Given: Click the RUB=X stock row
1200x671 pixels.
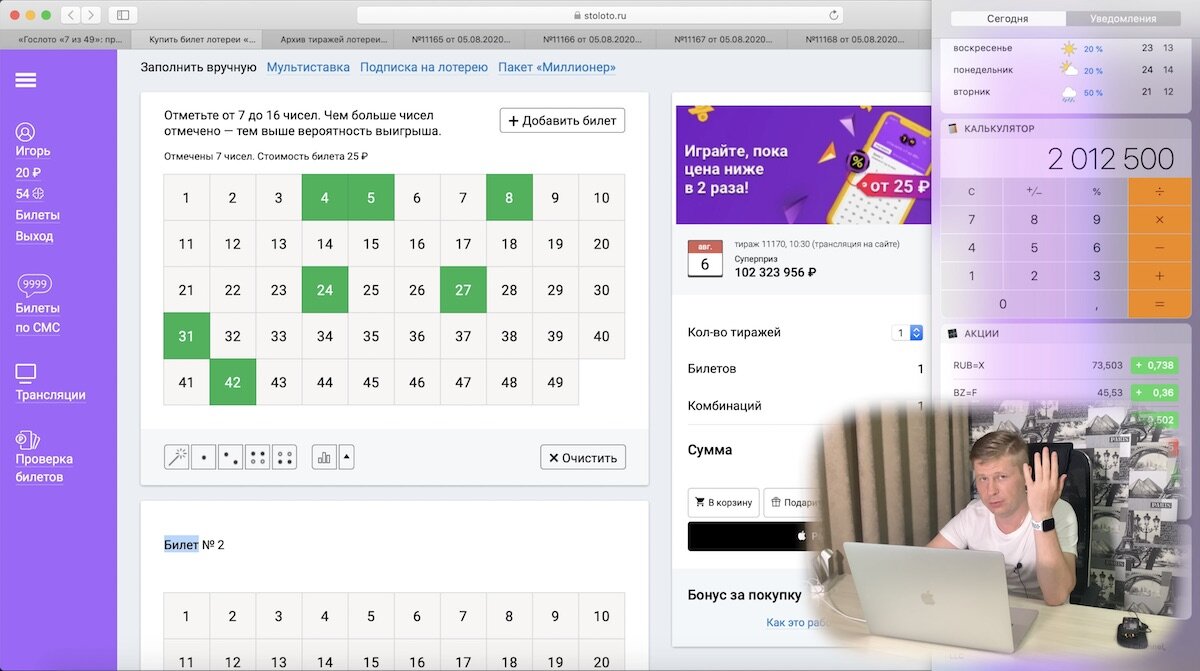Looking at the screenshot, I should pos(1066,365).
